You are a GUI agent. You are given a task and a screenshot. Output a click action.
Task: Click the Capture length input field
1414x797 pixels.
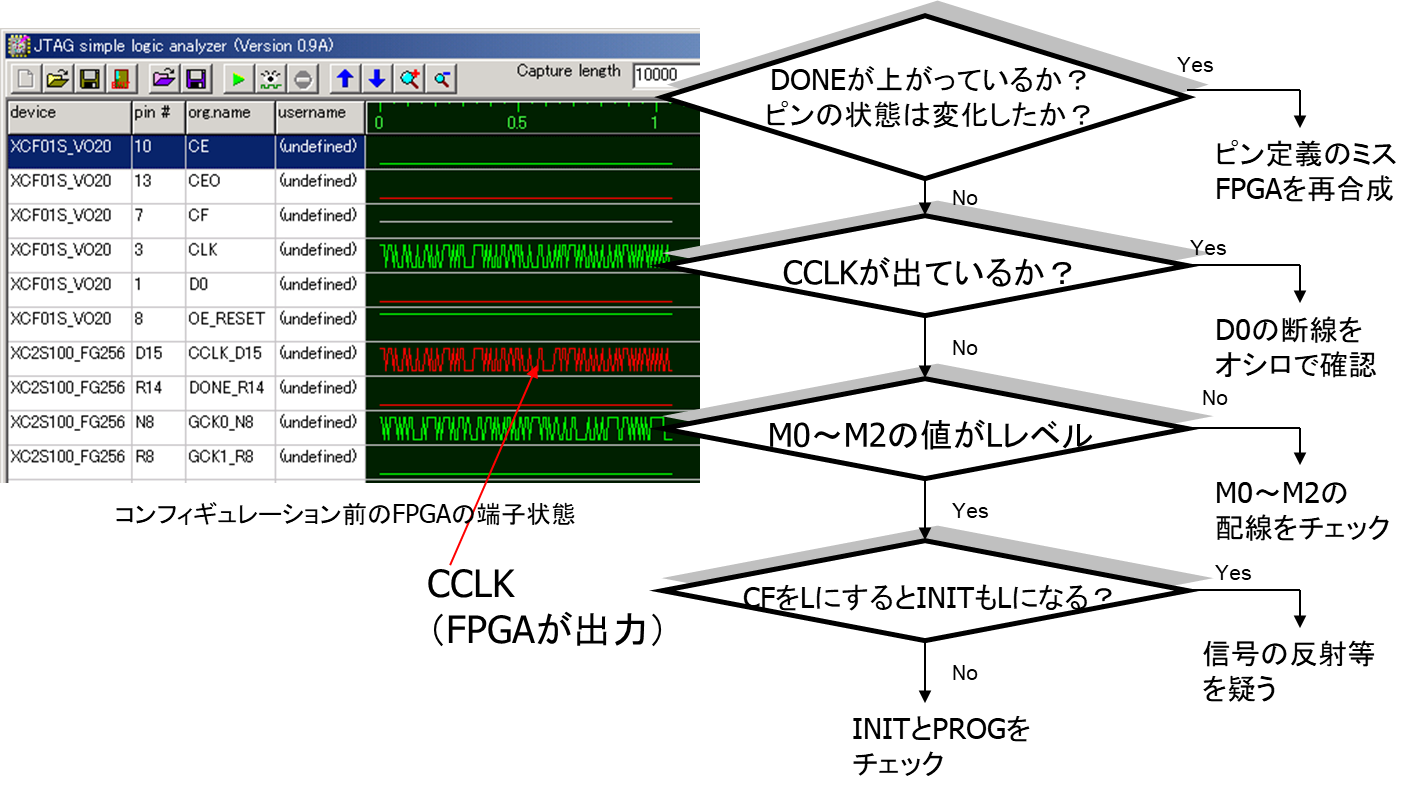[665, 74]
